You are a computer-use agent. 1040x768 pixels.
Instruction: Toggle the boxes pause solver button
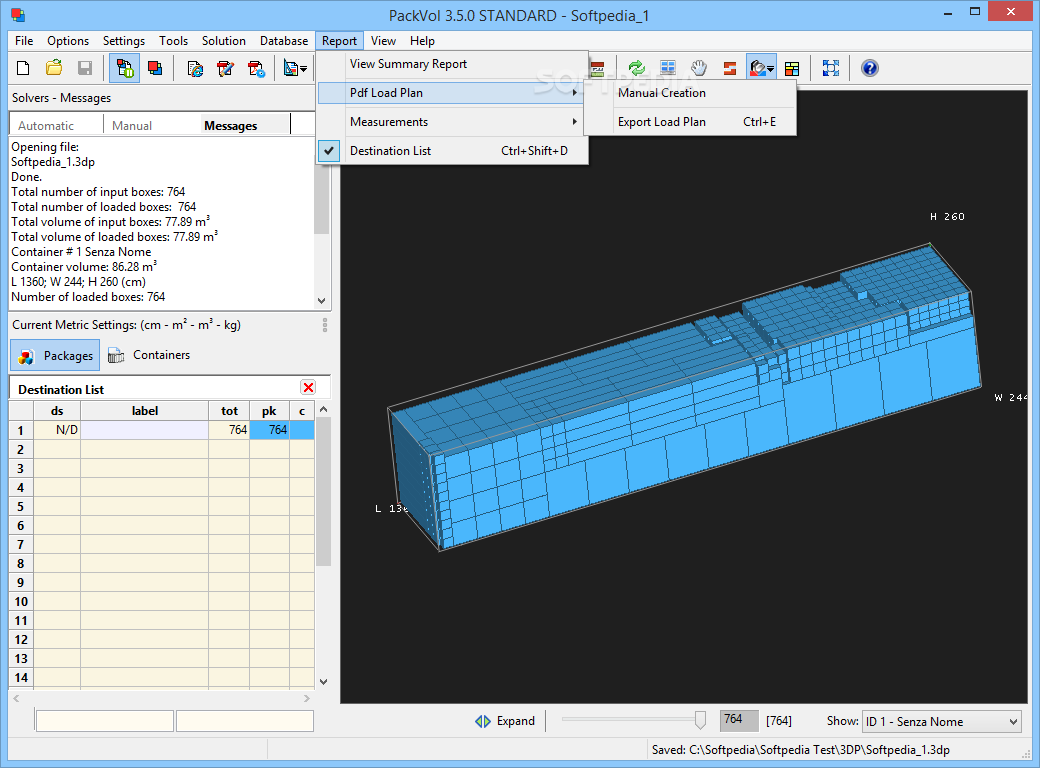tap(125, 68)
